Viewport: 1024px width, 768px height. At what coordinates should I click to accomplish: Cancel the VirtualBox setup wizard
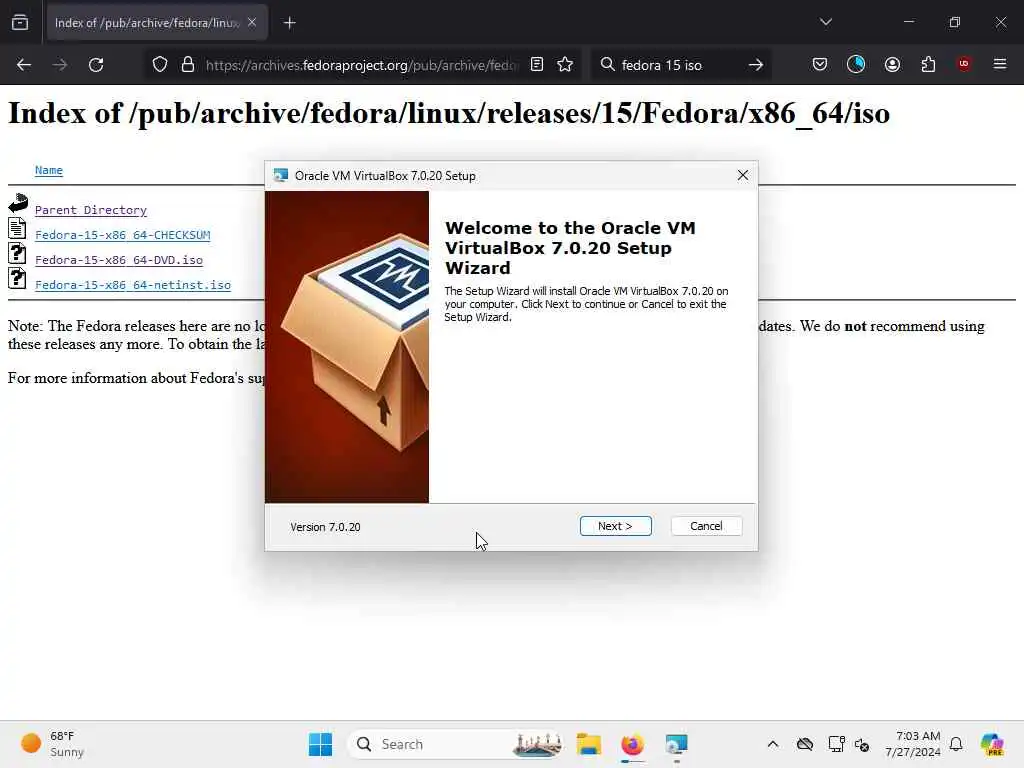(x=706, y=526)
